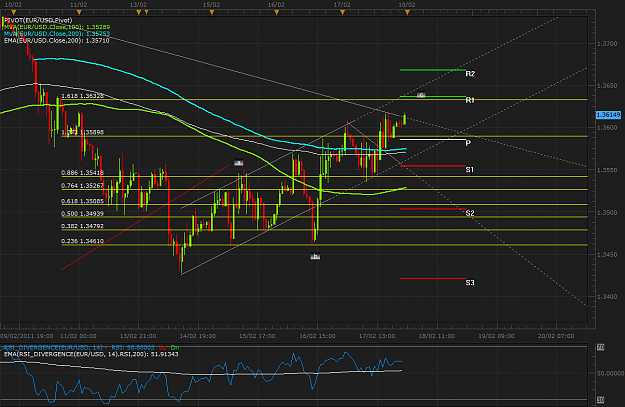Click the orange day marker under 11/02

coord(79,13)
